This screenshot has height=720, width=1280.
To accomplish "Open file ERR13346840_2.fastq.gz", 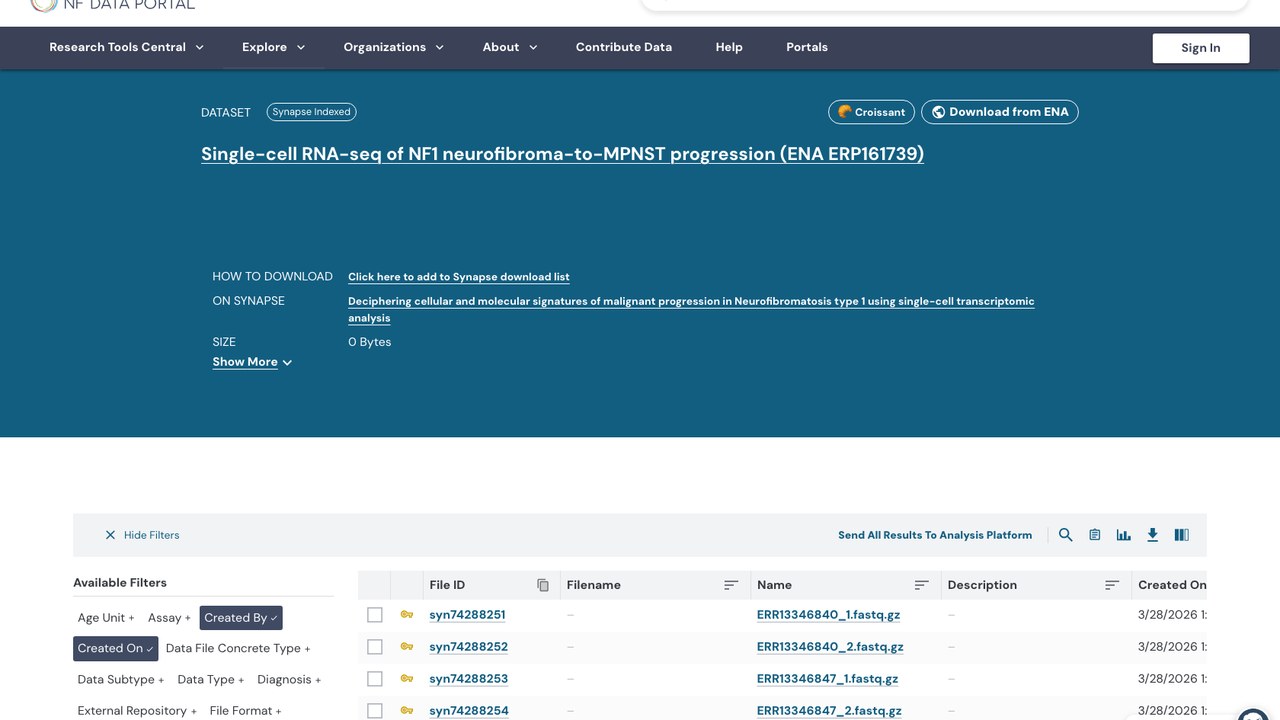I will tap(830, 647).
